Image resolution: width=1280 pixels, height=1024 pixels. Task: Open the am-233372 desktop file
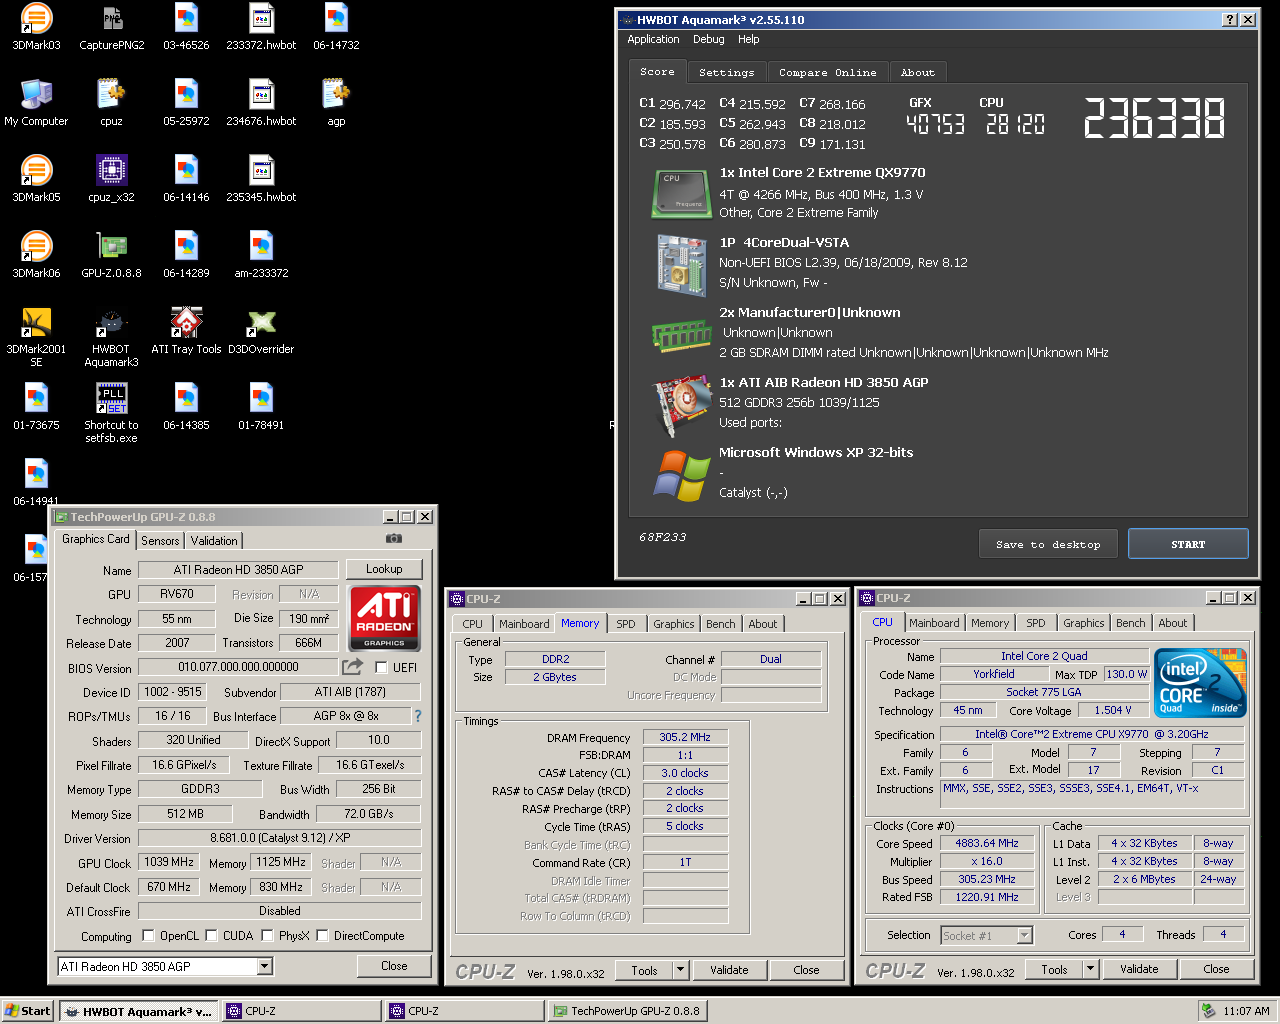(261, 254)
